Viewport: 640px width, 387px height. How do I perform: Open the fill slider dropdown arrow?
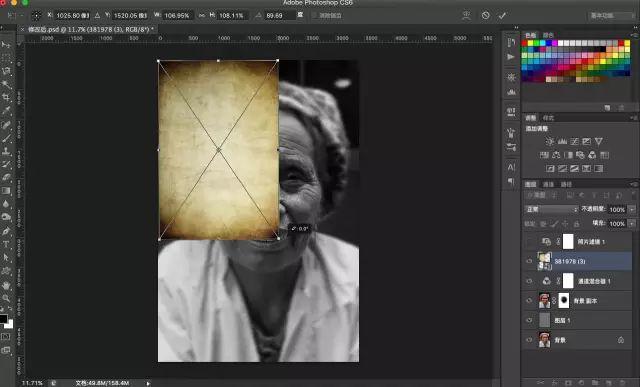(x=632, y=223)
